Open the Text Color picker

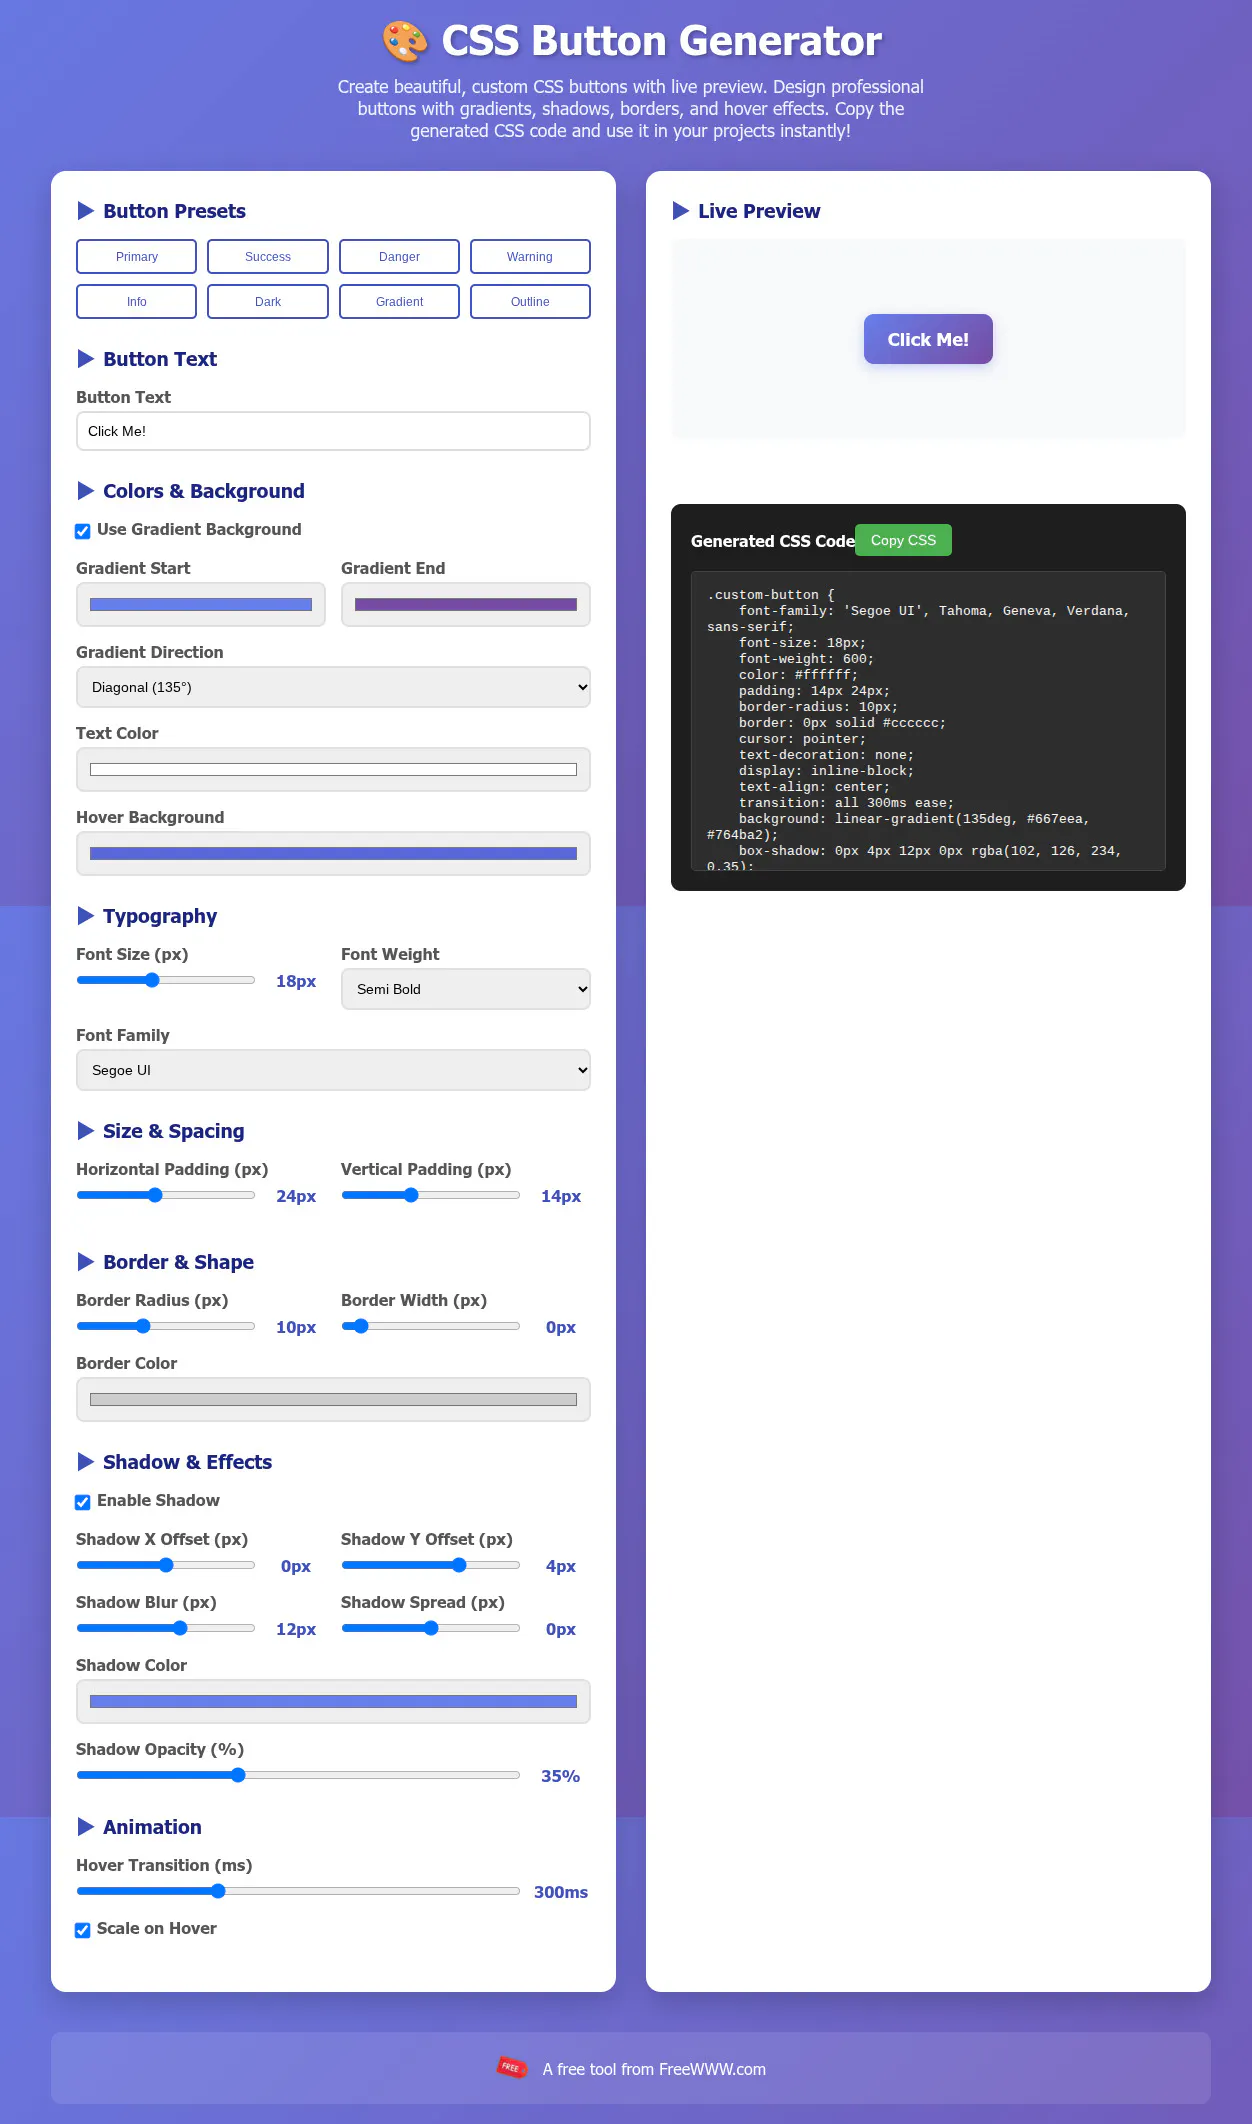333,769
